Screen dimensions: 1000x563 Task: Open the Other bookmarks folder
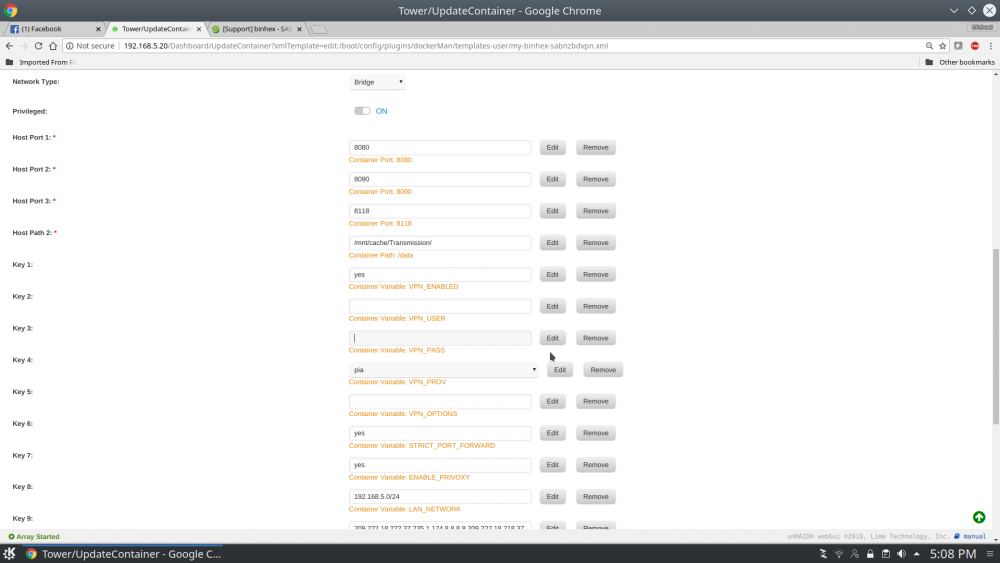coord(960,62)
